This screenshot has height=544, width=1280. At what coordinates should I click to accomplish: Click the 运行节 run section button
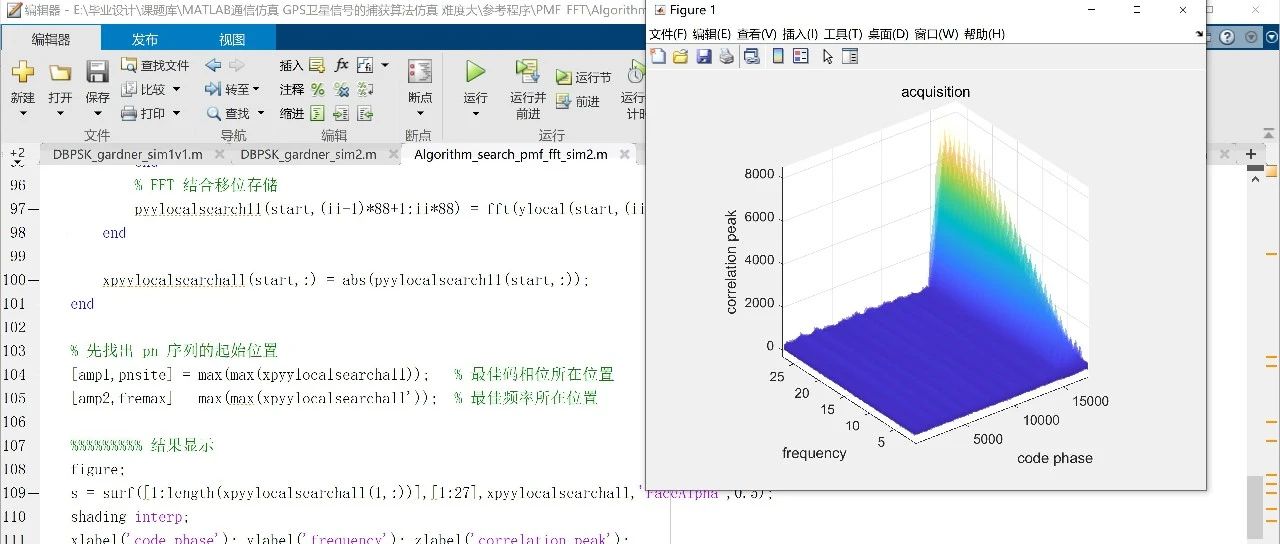coord(584,78)
